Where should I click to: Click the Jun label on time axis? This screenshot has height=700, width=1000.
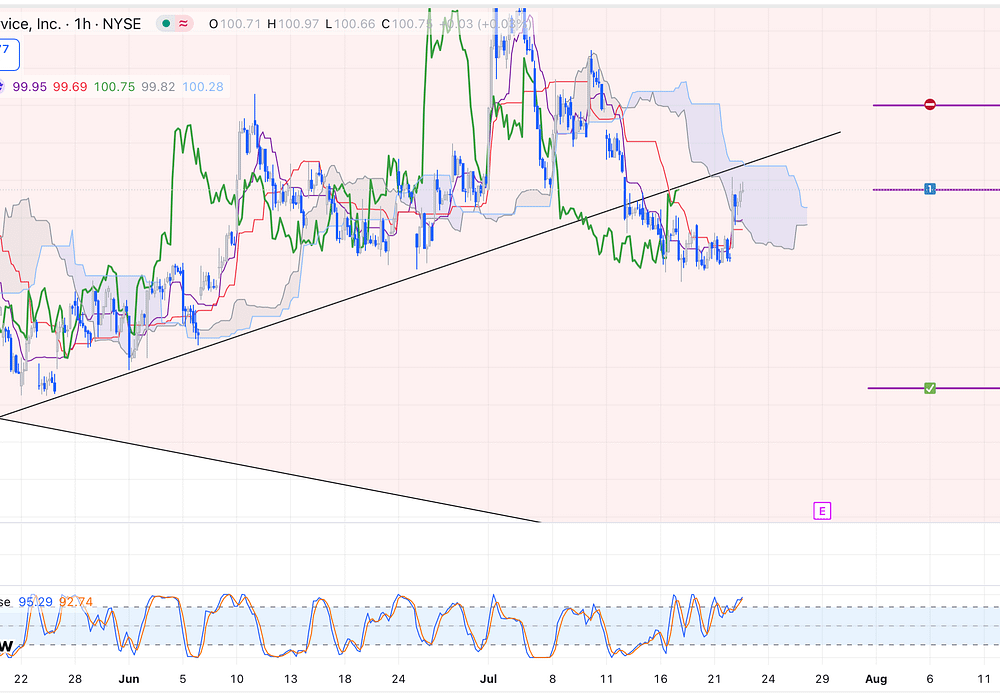click(x=130, y=677)
